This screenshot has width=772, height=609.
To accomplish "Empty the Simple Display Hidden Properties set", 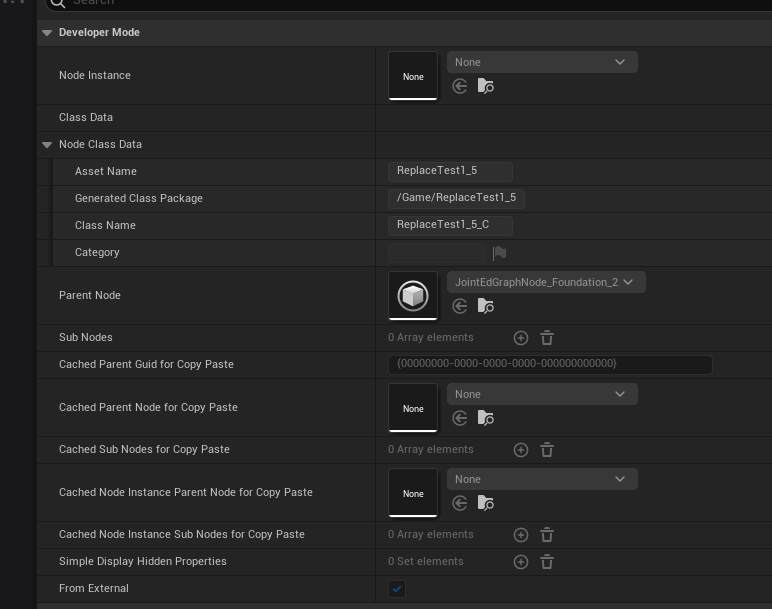I will (547, 562).
